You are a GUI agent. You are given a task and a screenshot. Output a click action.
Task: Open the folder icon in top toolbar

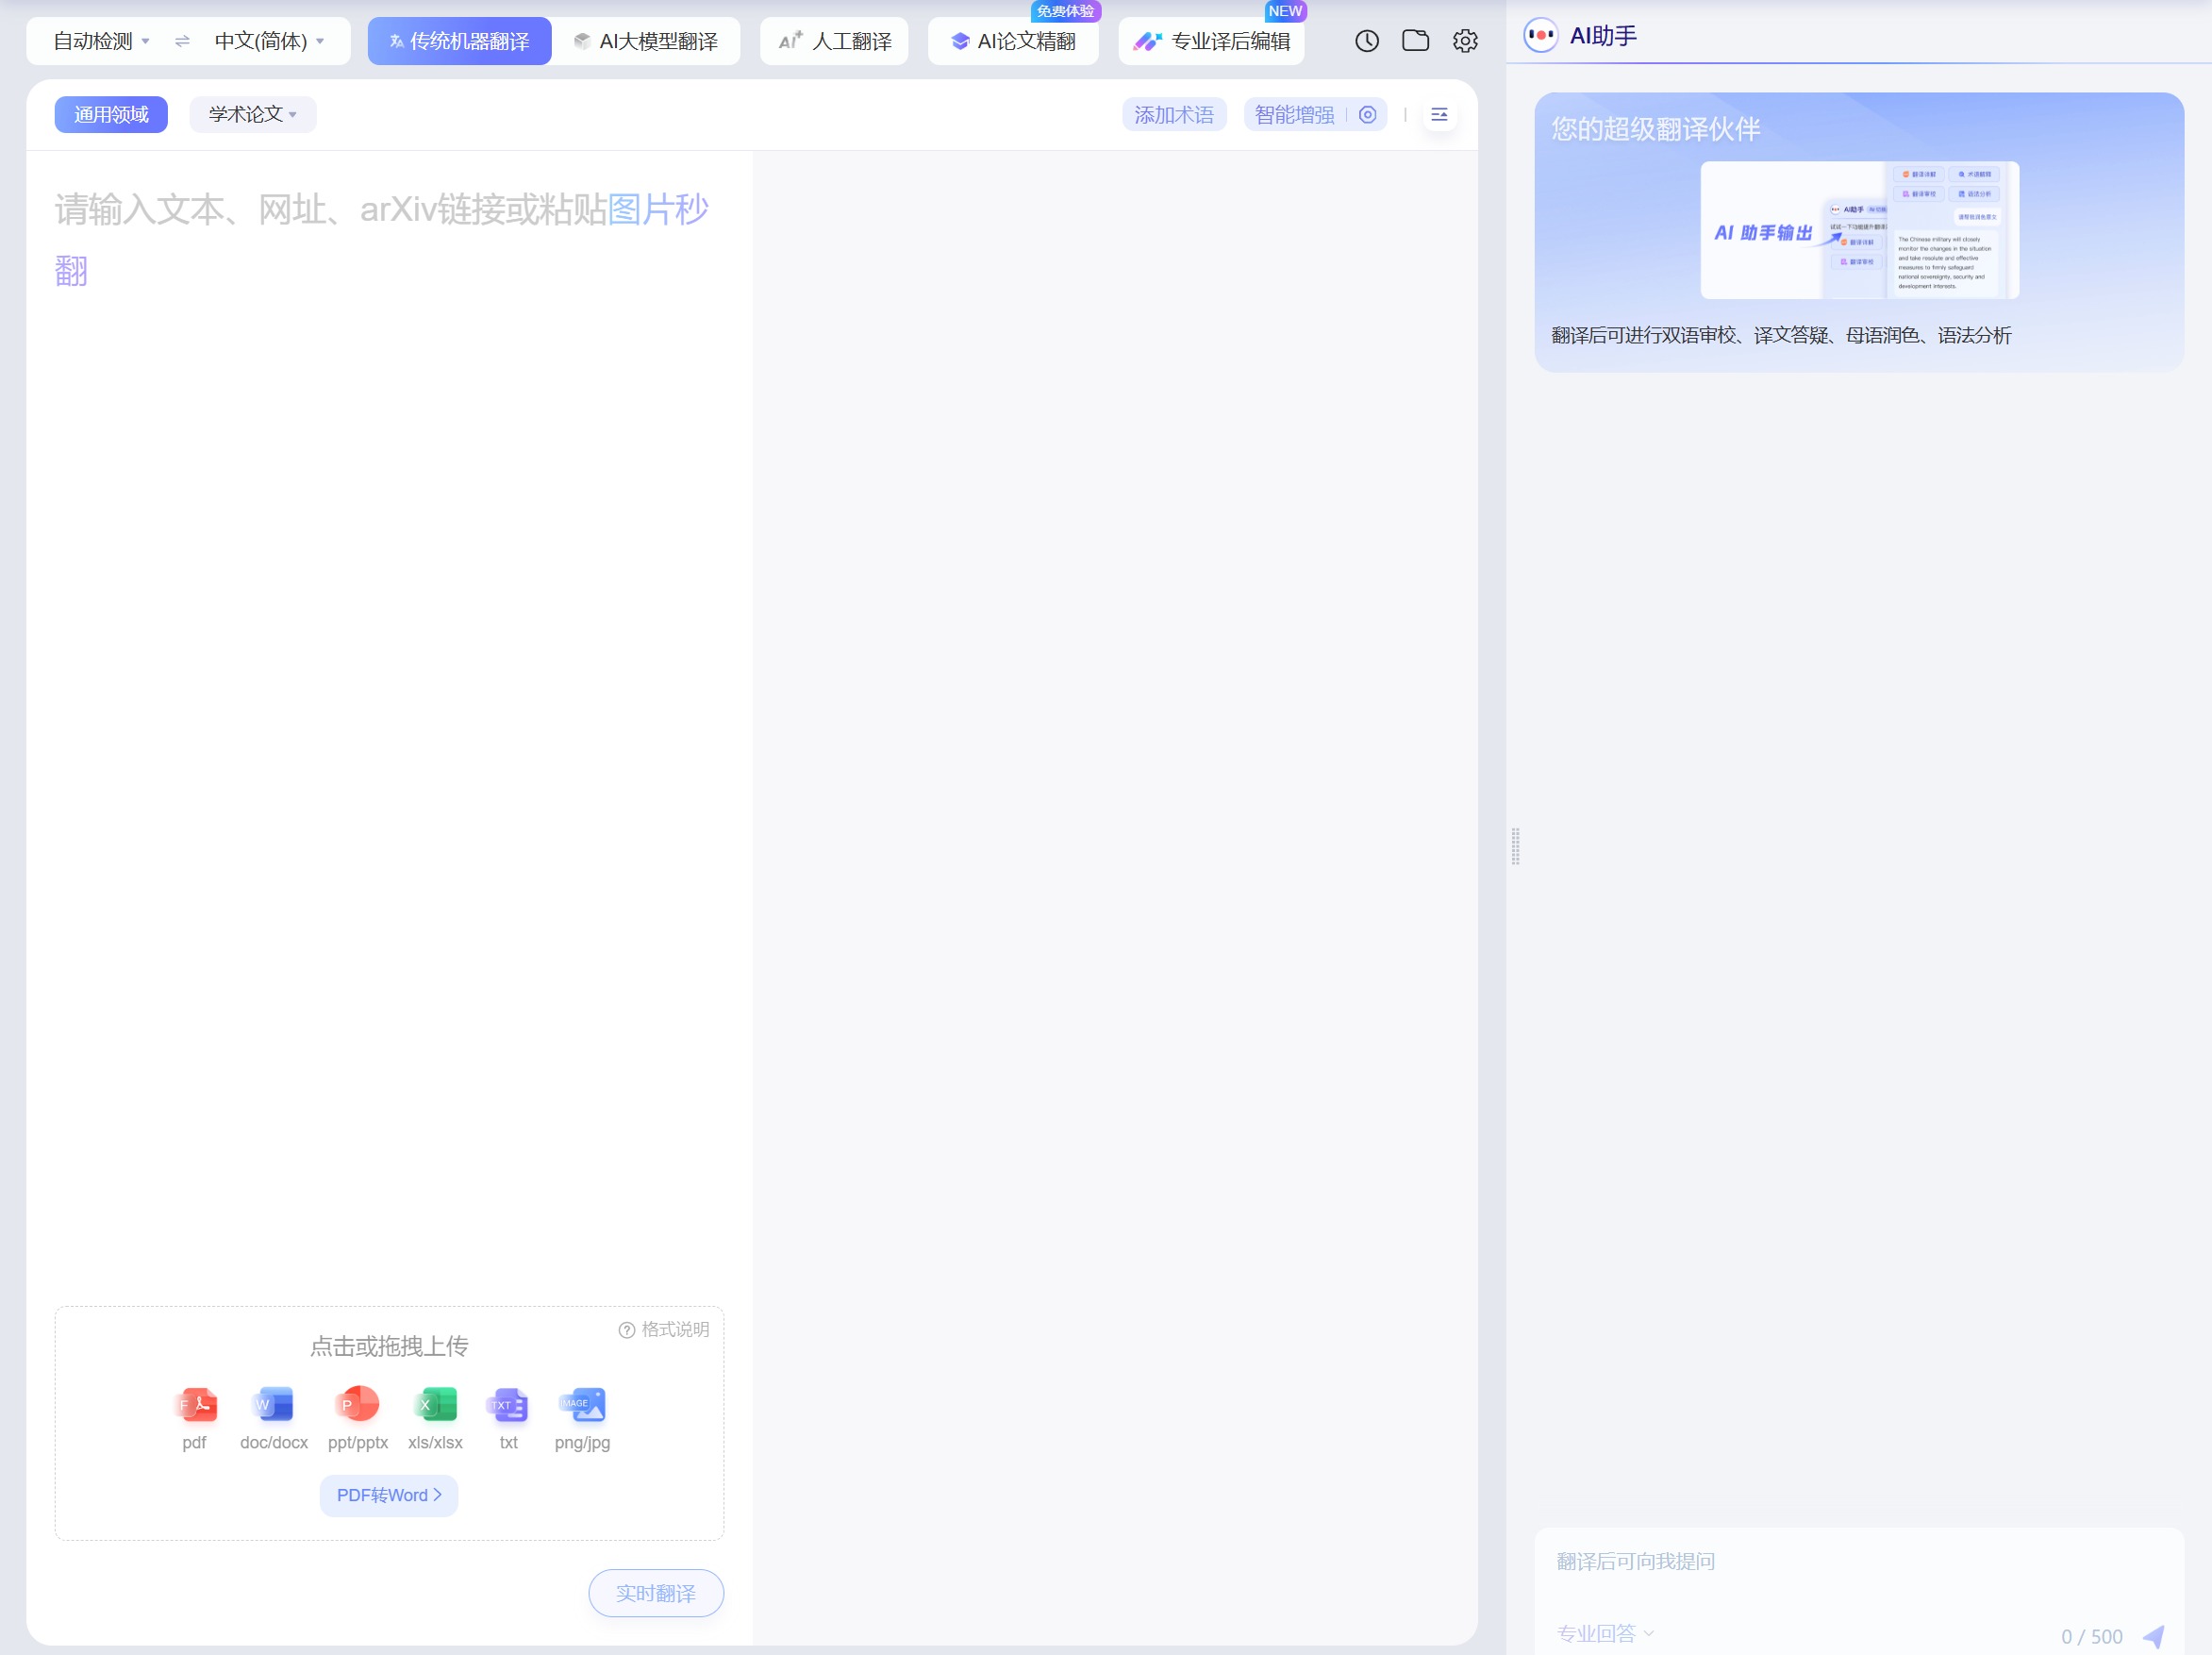[x=1415, y=41]
